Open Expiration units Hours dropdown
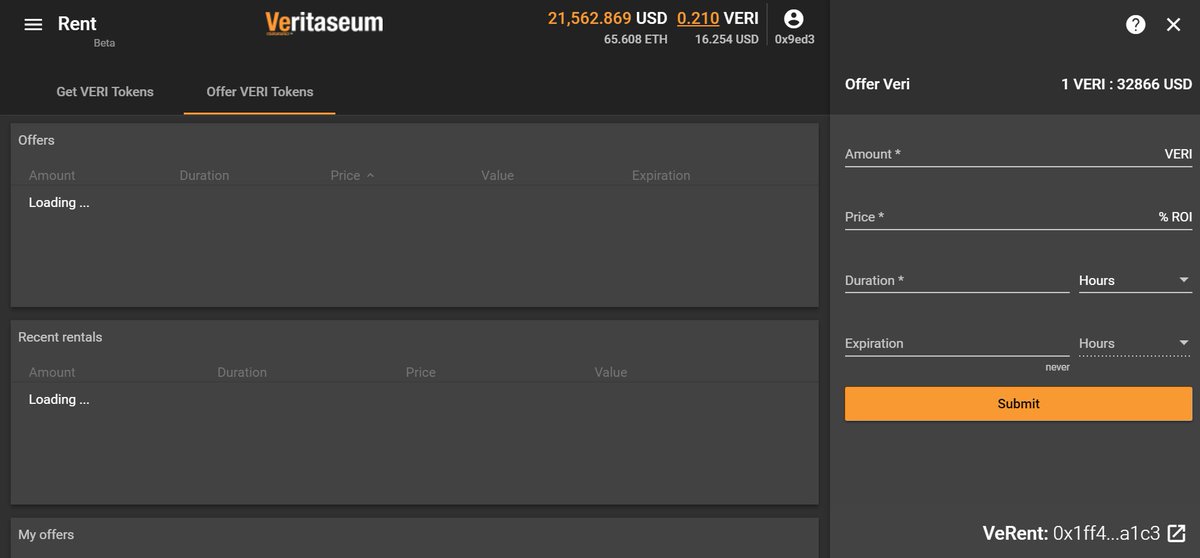The width and height of the screenshot is (1200, 558). [x=1135, y=343]
